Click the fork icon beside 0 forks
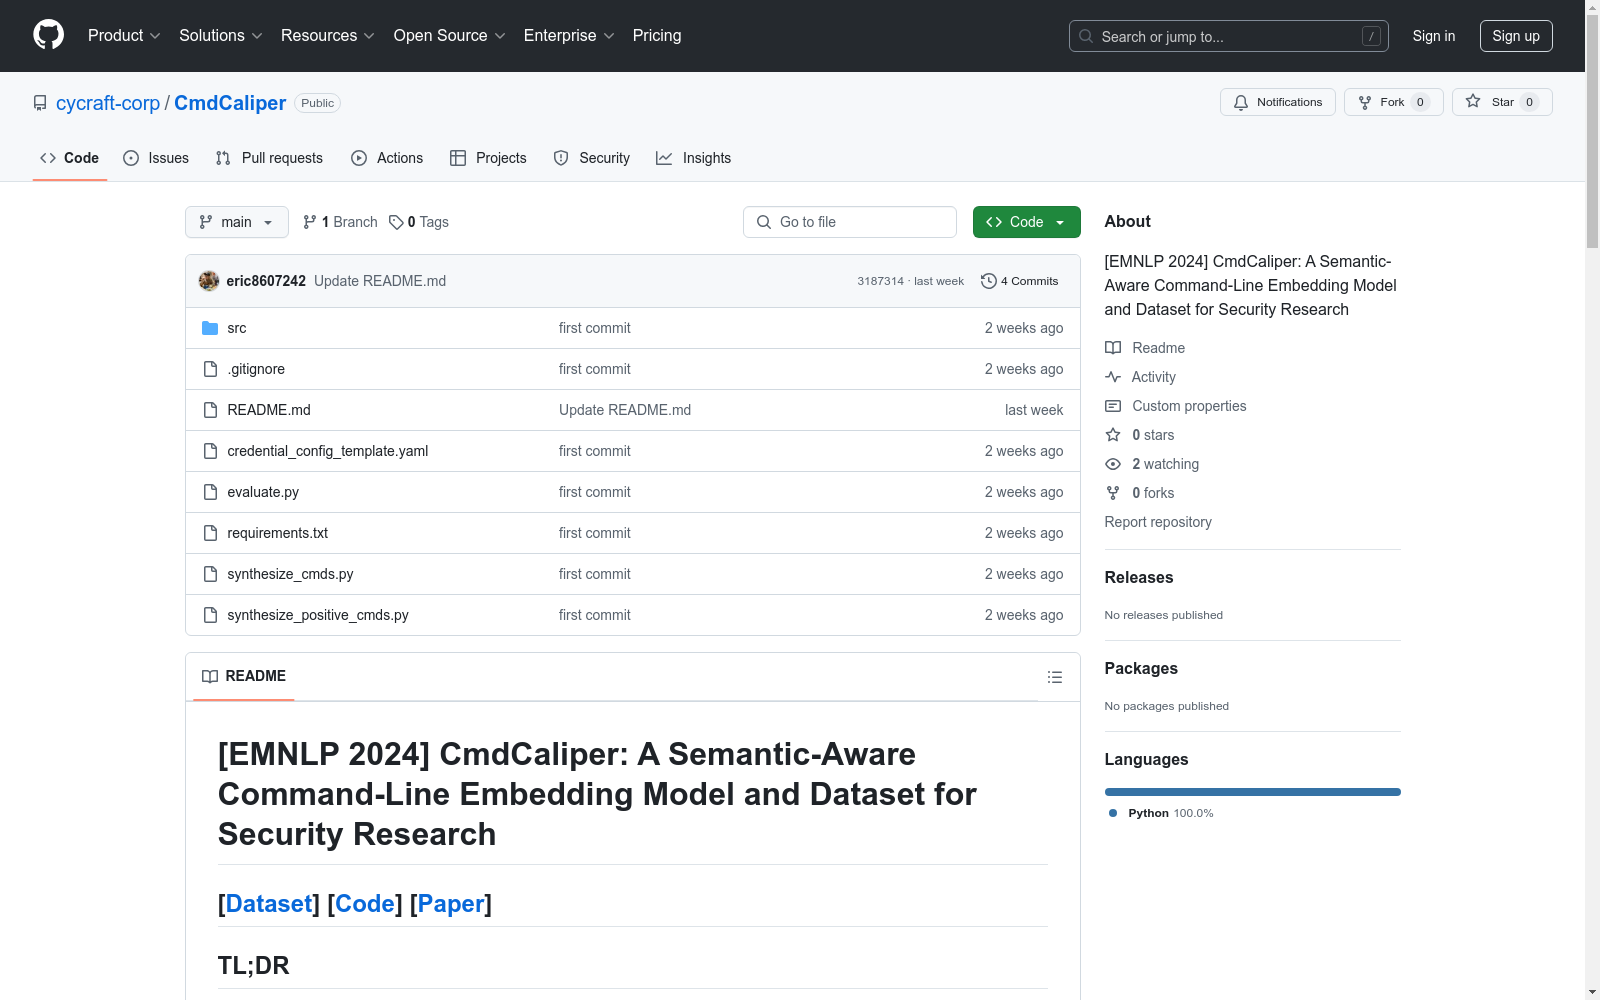This screenshot has height=1000, width=1600. click(1113, 493)
